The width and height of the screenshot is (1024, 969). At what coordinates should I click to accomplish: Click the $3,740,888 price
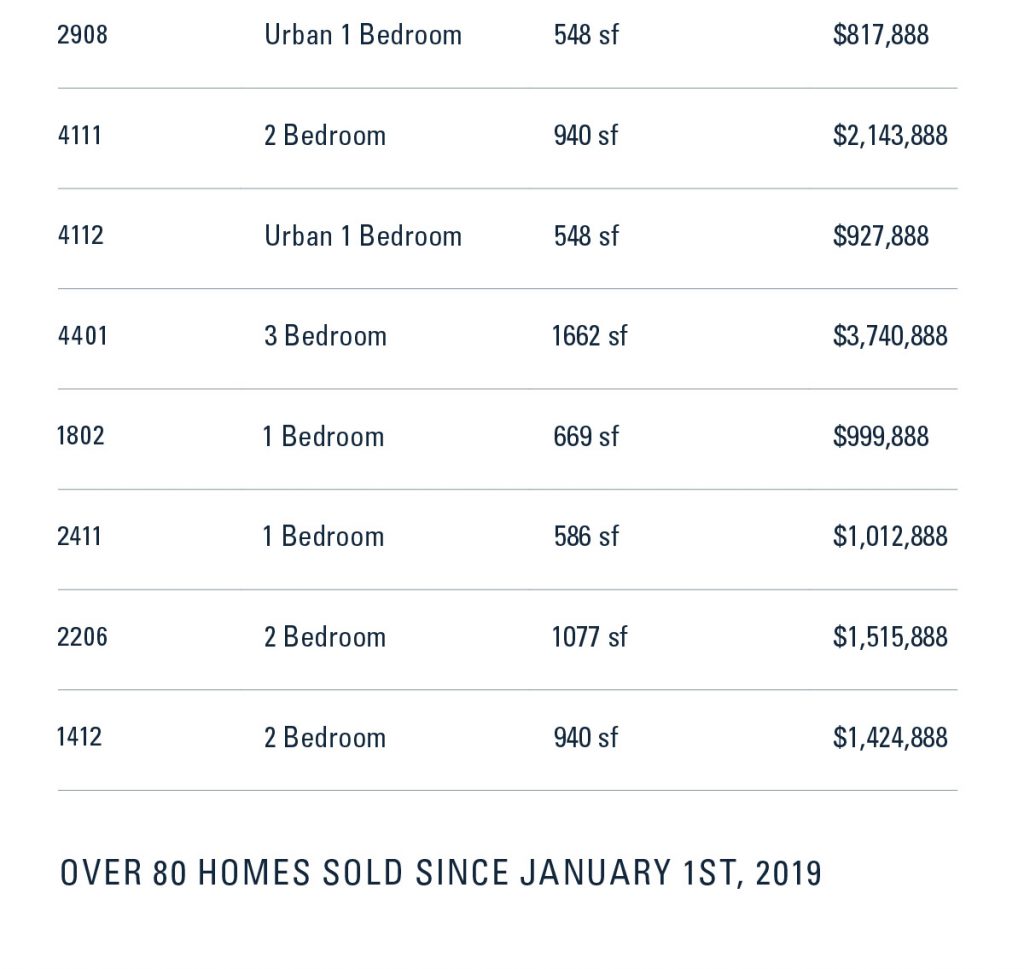coord(889,336)
